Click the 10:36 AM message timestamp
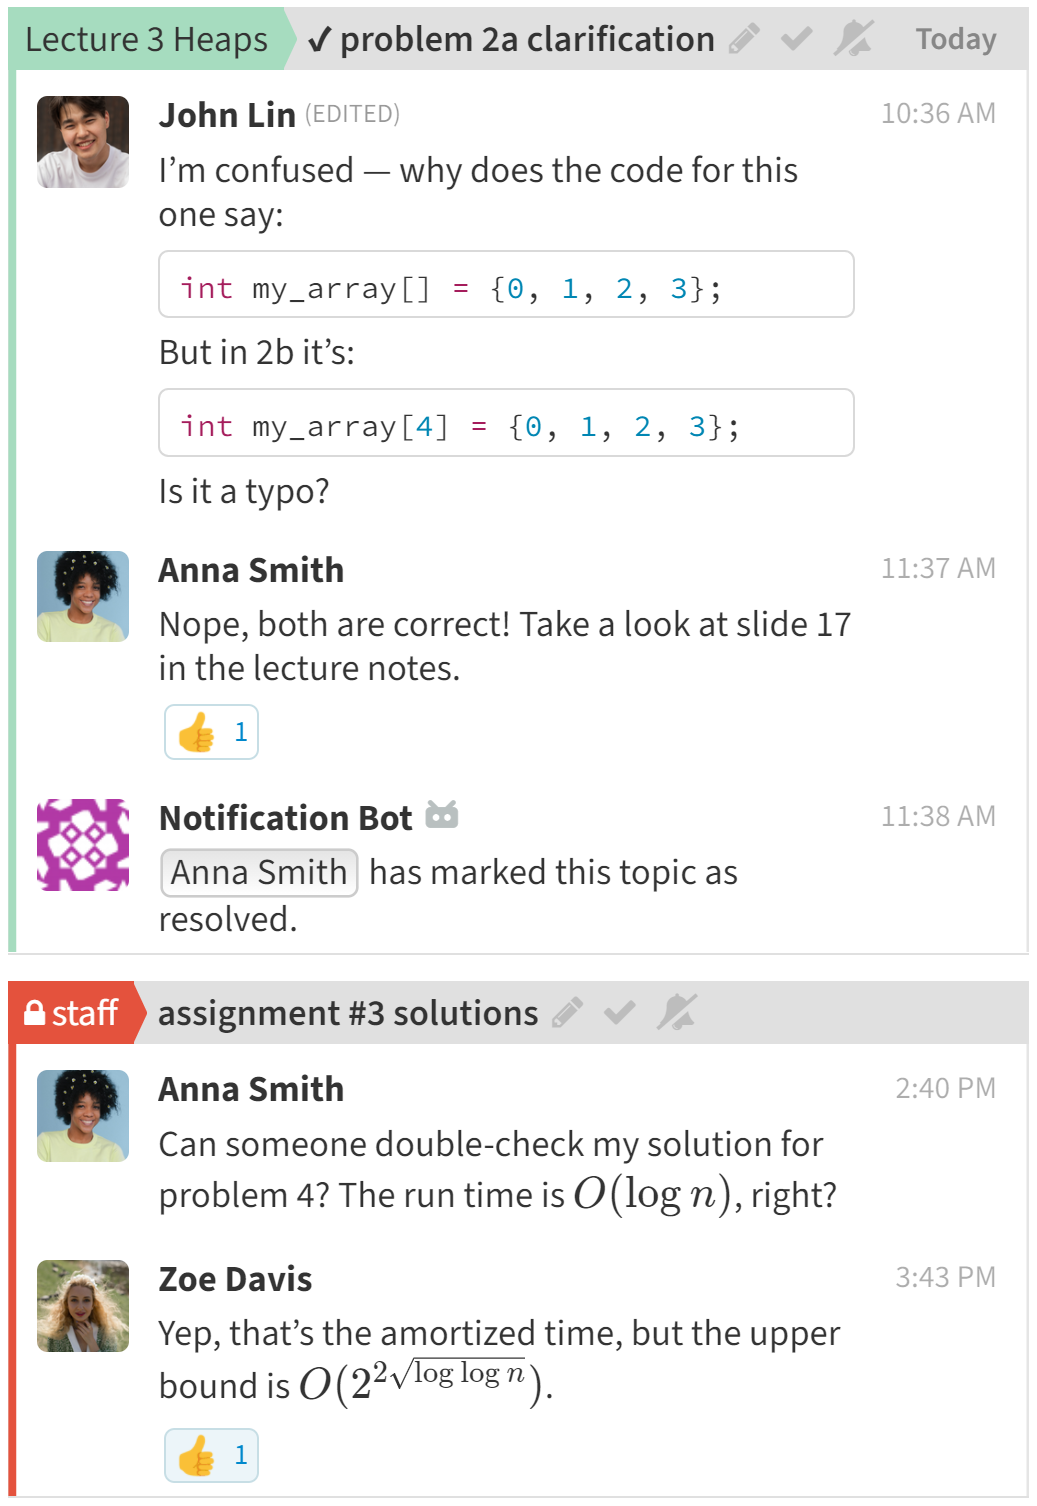This screenshot has width=1037, height=1506. 937,113
